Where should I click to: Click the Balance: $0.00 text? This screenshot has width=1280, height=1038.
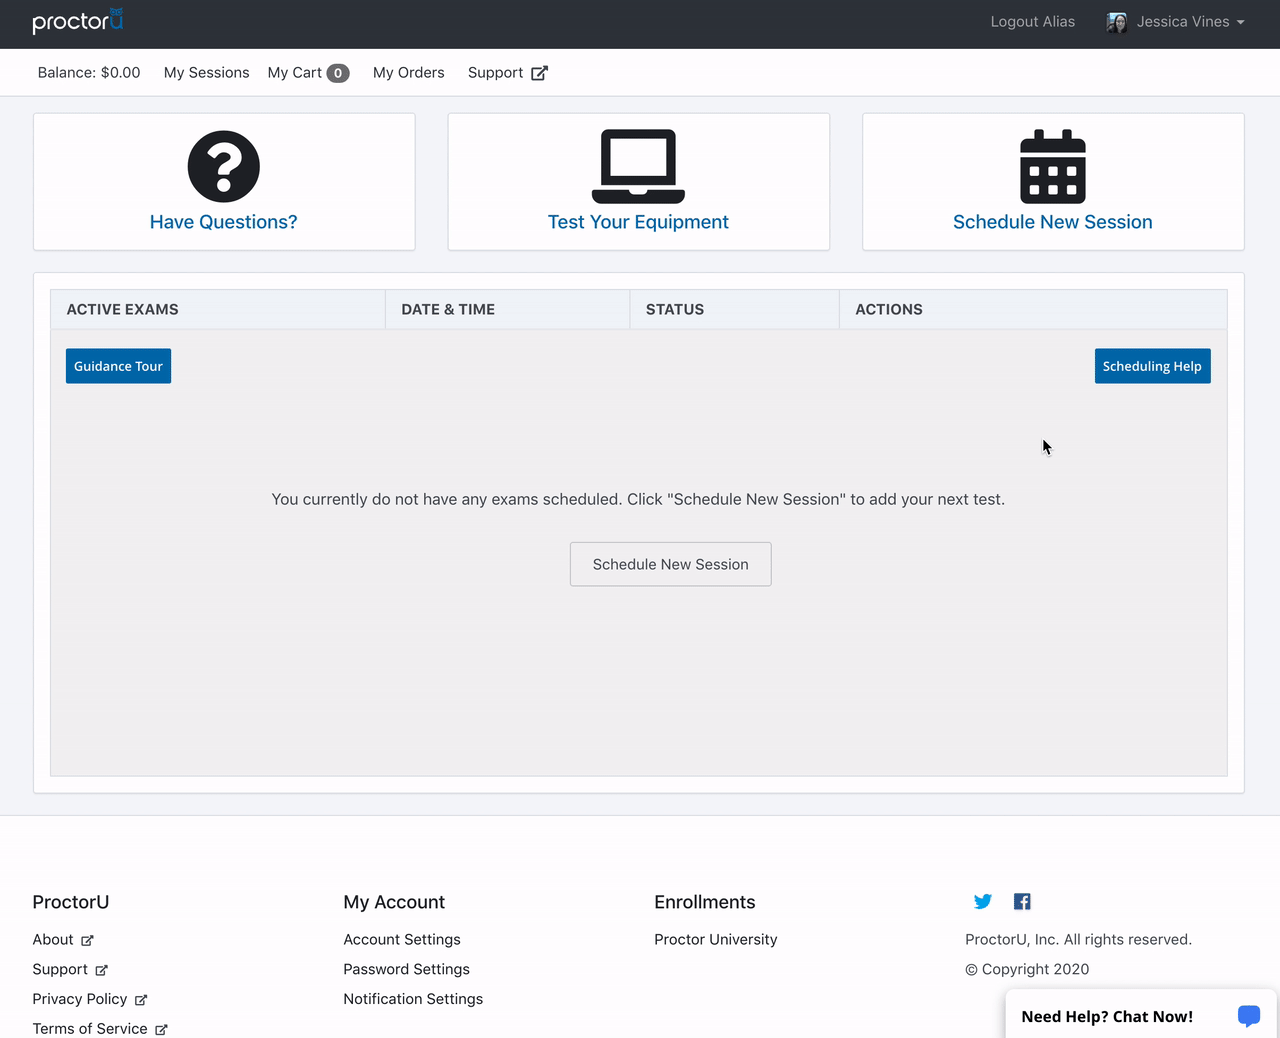89,73
